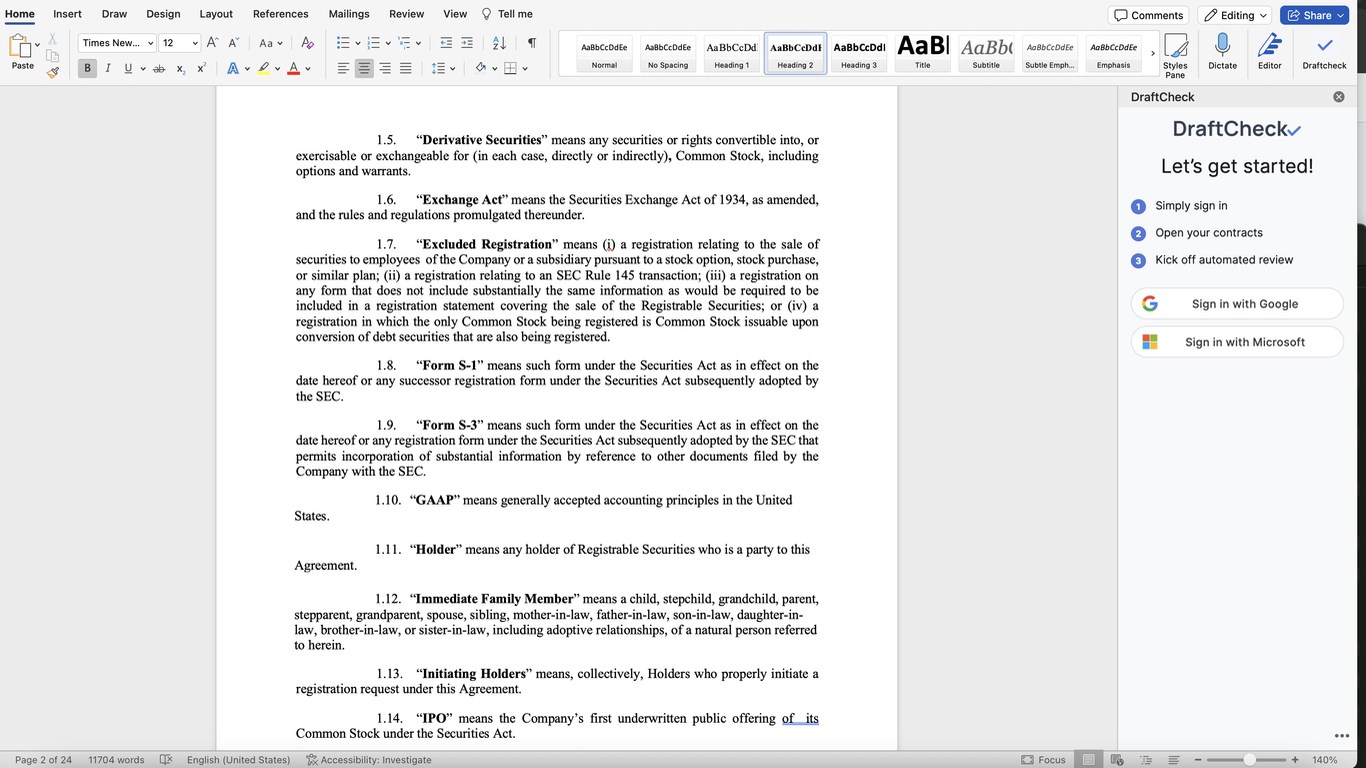The height and width of the screenshot is (768, 1366).
Task: Expand the multilevel list dropdown
Action: tap(418, 43)
